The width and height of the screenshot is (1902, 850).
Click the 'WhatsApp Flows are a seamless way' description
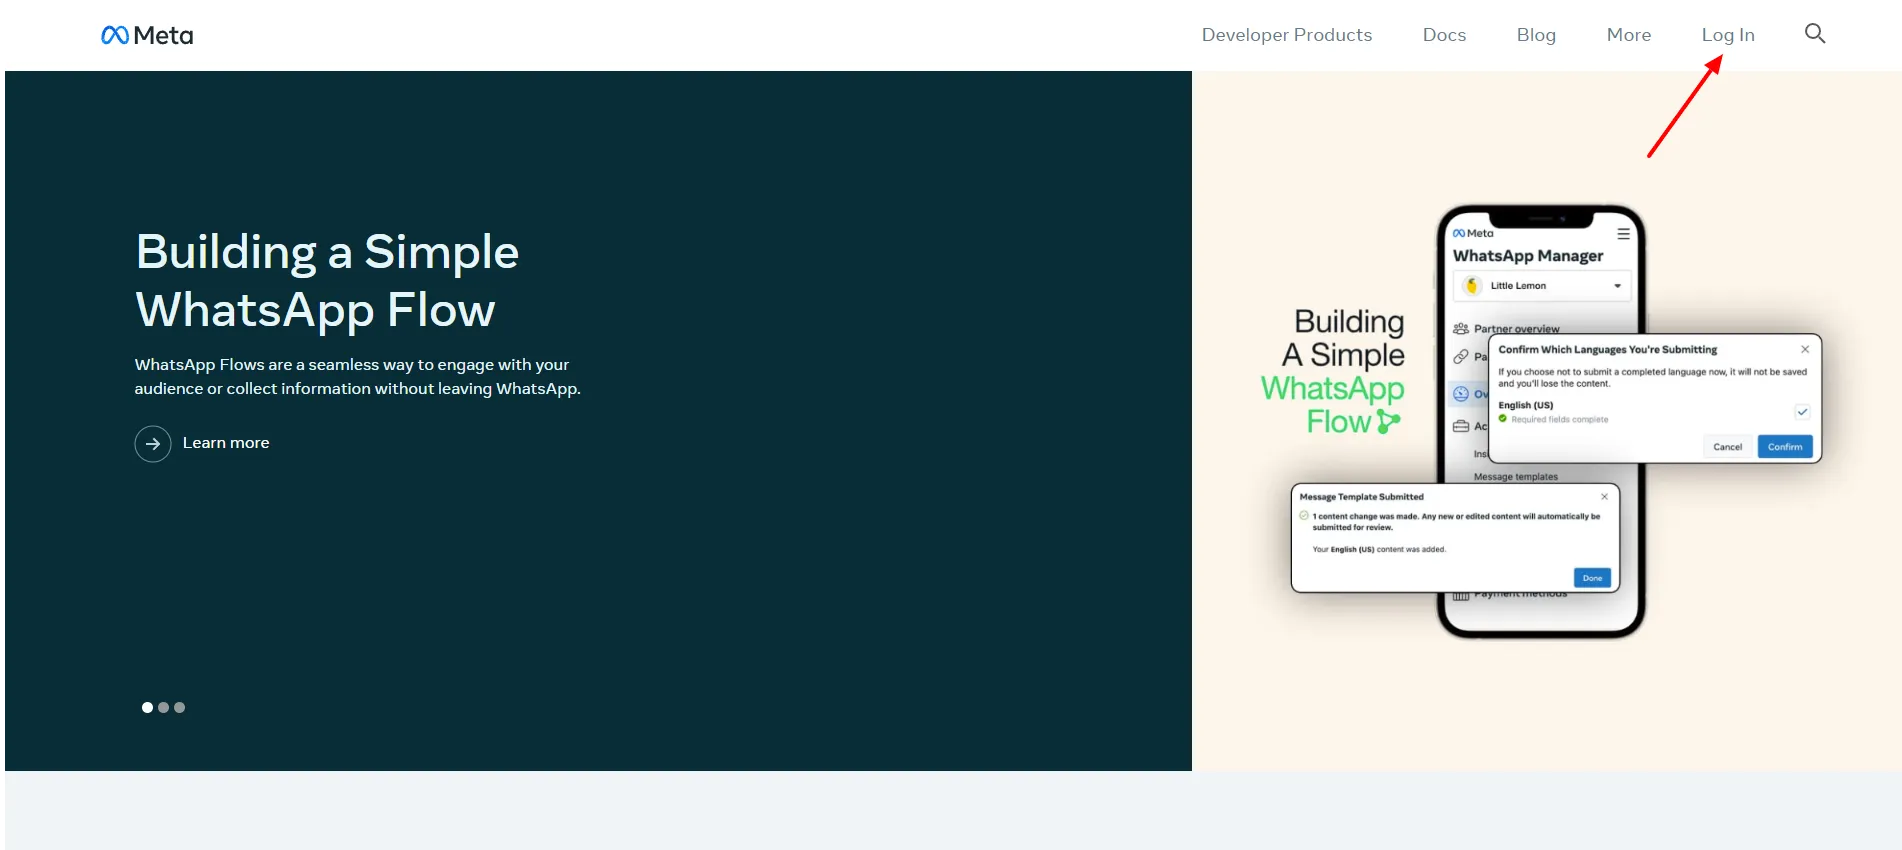[x=358, y=377]
